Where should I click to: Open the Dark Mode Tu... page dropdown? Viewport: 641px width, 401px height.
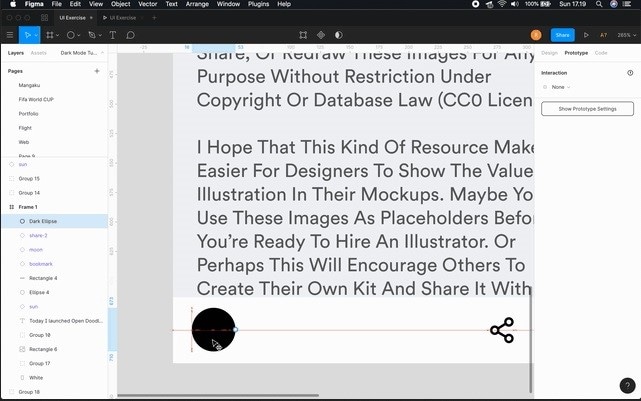(82, 53)
